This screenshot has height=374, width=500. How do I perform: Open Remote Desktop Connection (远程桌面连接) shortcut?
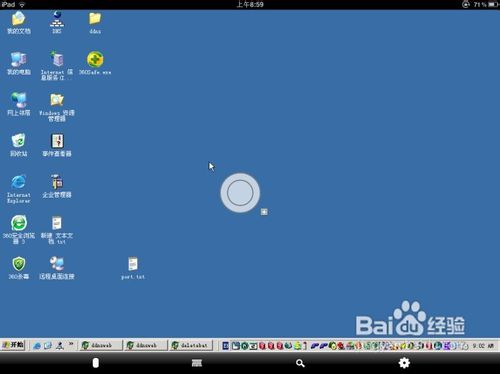(57, 268)
